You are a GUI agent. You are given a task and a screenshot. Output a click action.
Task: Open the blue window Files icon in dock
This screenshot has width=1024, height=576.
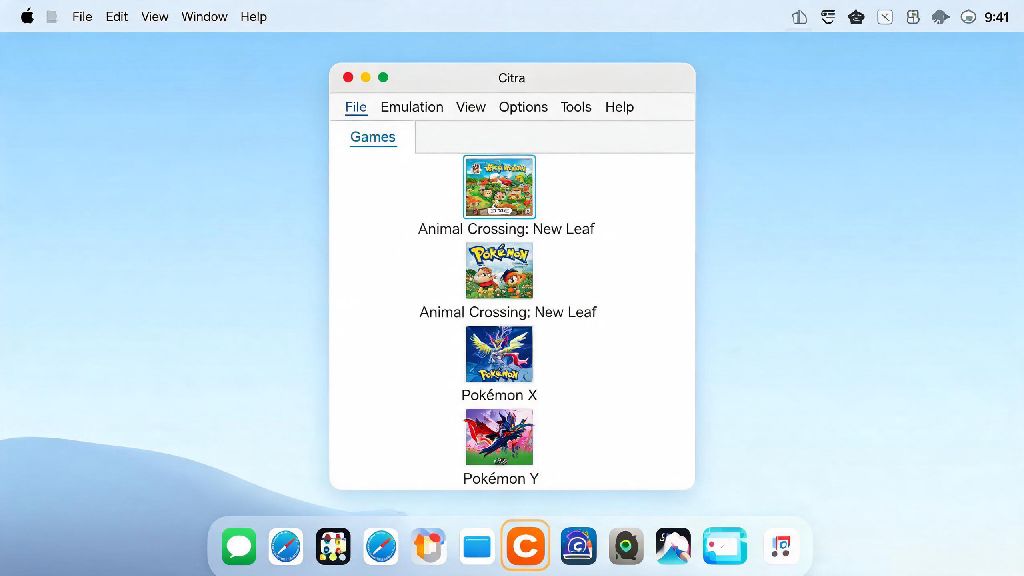coord(477,547)
